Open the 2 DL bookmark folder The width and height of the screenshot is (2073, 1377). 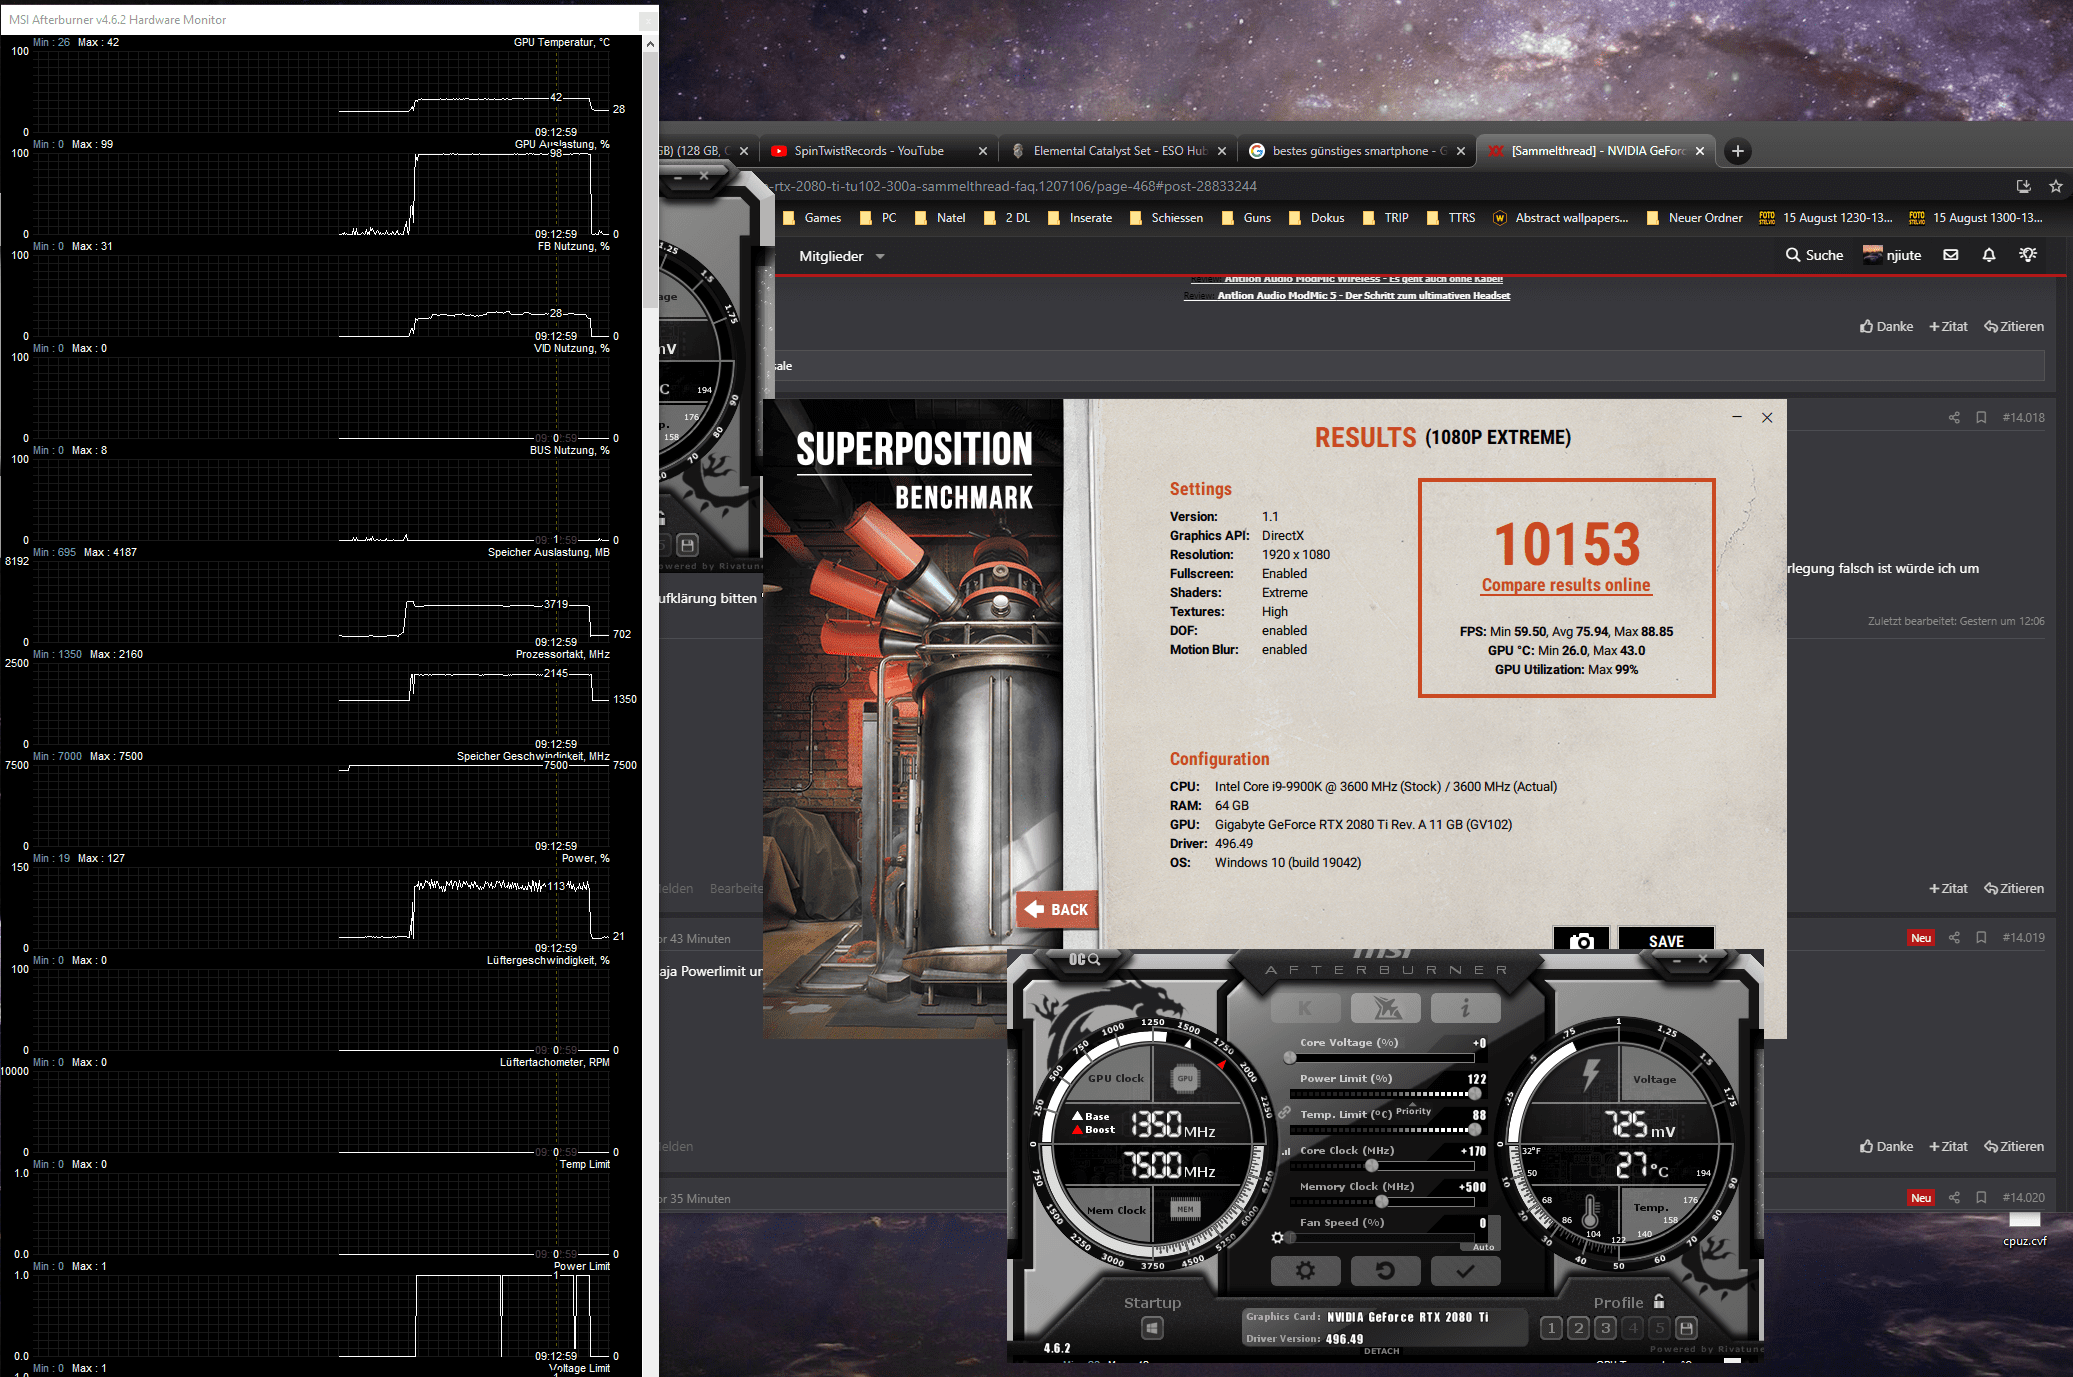(x=1007, y=218)
